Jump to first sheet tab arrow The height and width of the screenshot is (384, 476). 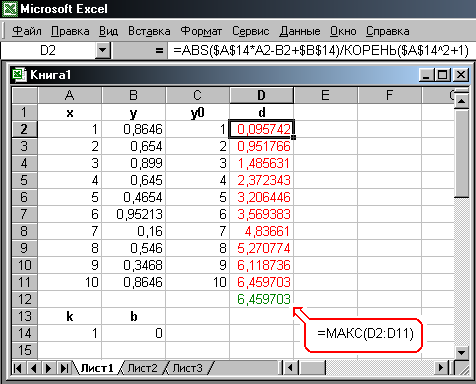tap(18, 368)
